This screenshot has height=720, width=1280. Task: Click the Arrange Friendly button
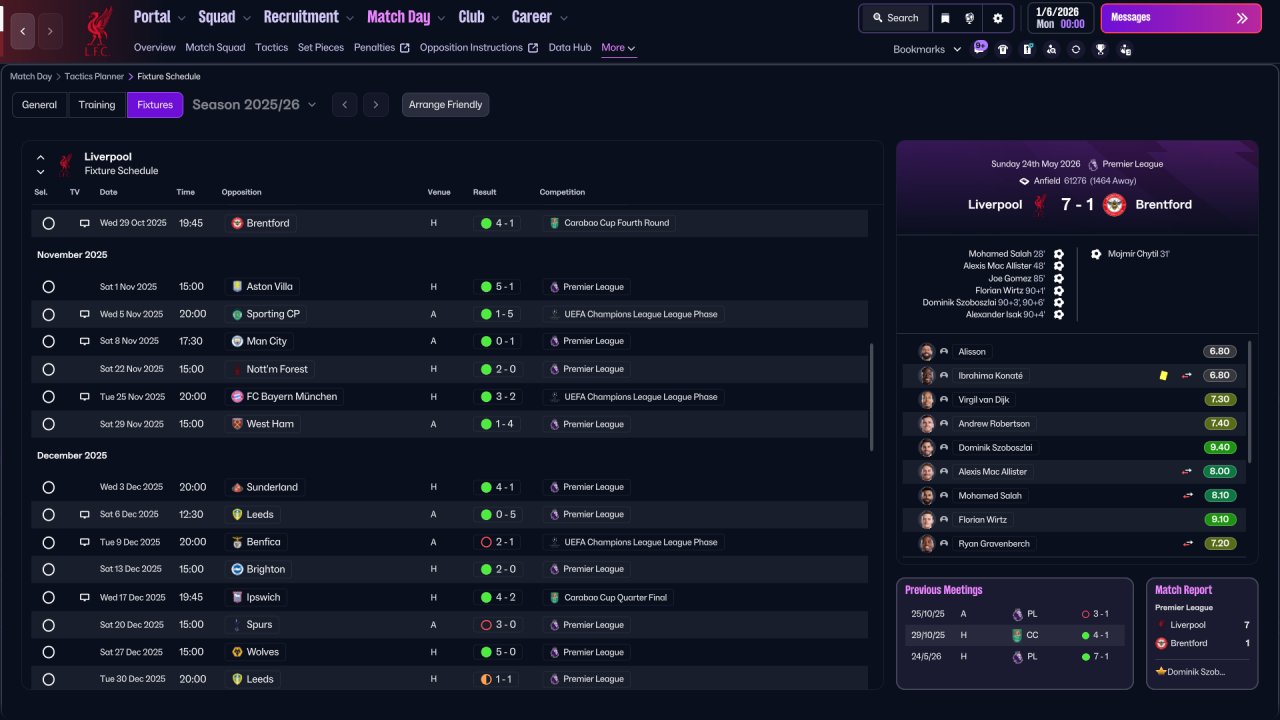(446, 105)
